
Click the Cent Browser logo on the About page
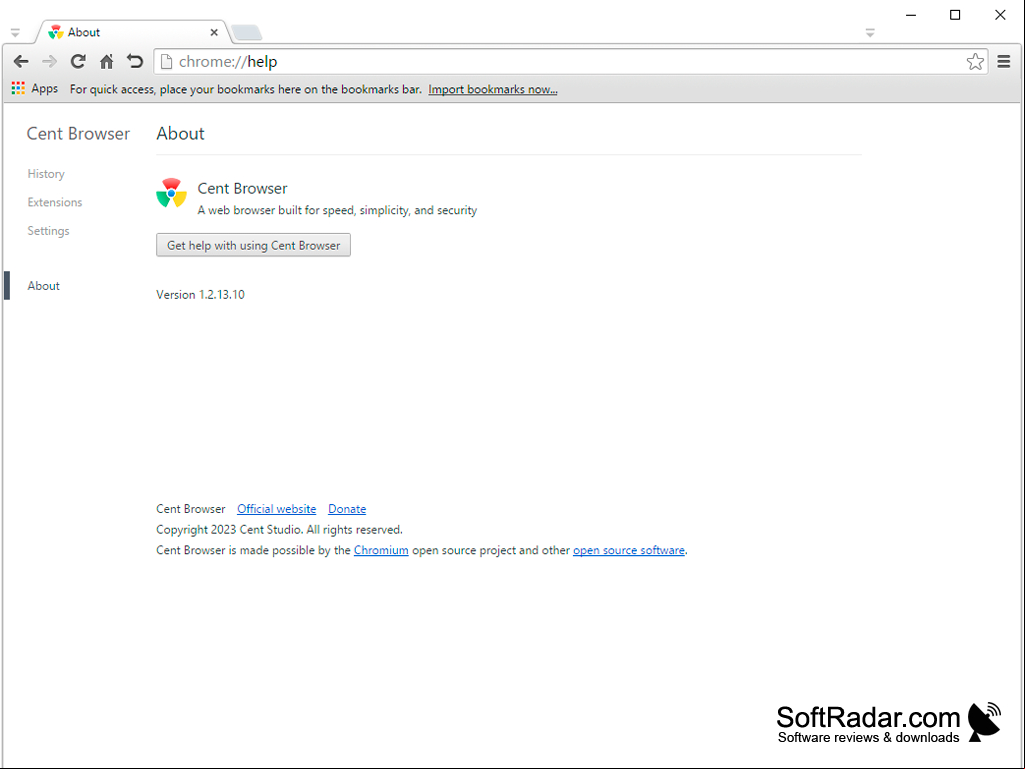coord(171,194)
